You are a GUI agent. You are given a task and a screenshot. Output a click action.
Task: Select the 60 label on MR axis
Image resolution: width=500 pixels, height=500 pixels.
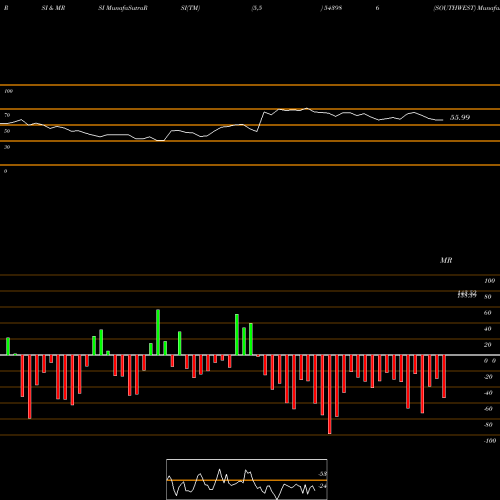pyautogui.click(x=488, y=313)
